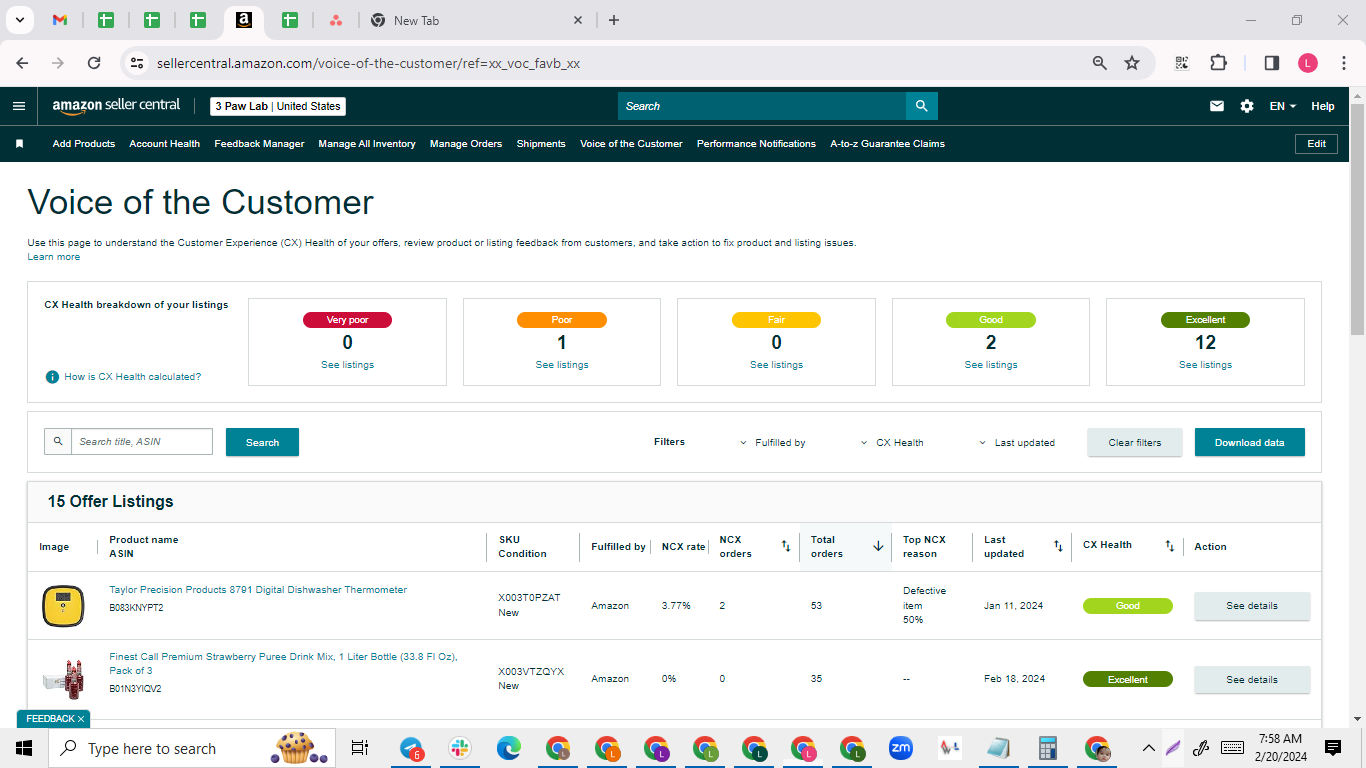Open the Taylor Precision Products thermometer link
1366x768 pixels.
point(258,590)
